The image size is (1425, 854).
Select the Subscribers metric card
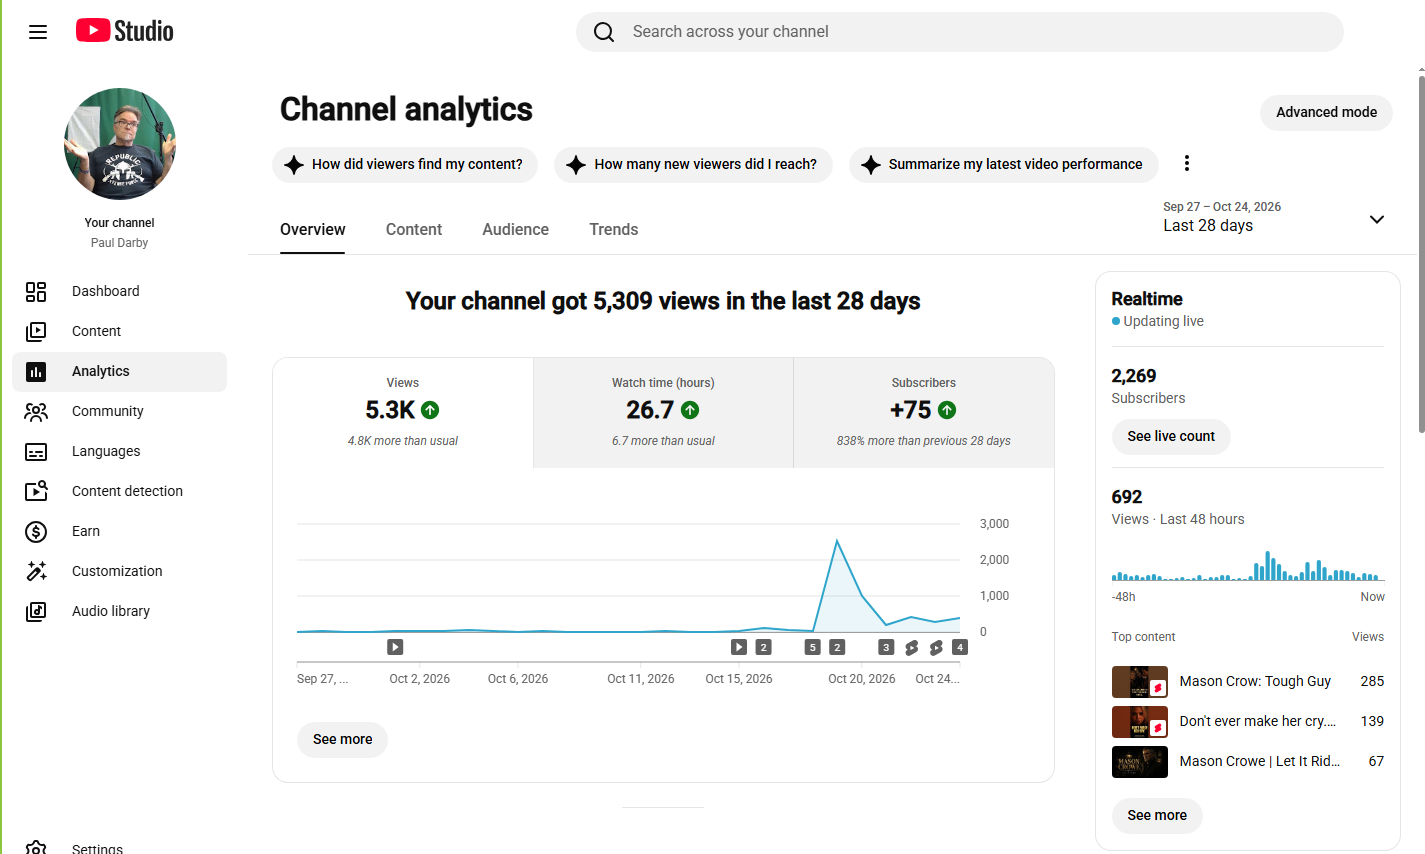pos(924,412)
